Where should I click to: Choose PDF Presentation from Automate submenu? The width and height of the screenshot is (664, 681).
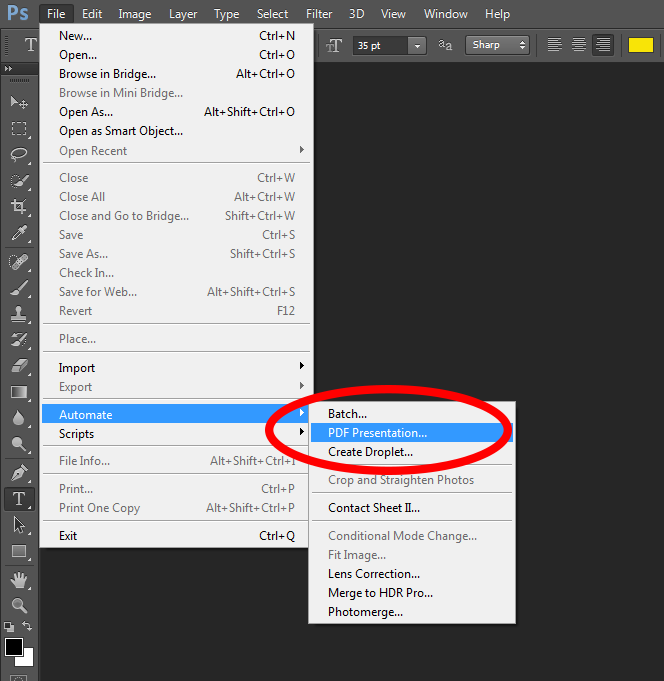[412, 433]
